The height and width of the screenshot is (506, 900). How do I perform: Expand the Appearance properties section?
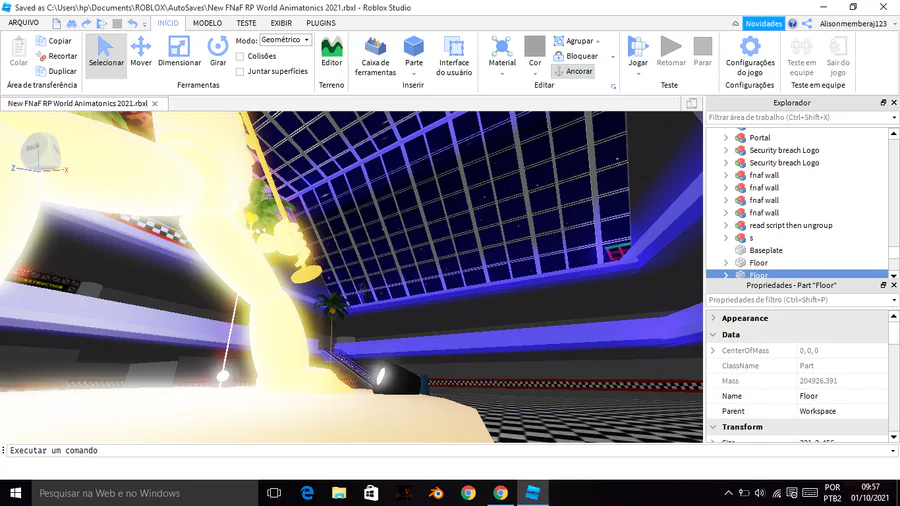(713, 318)
